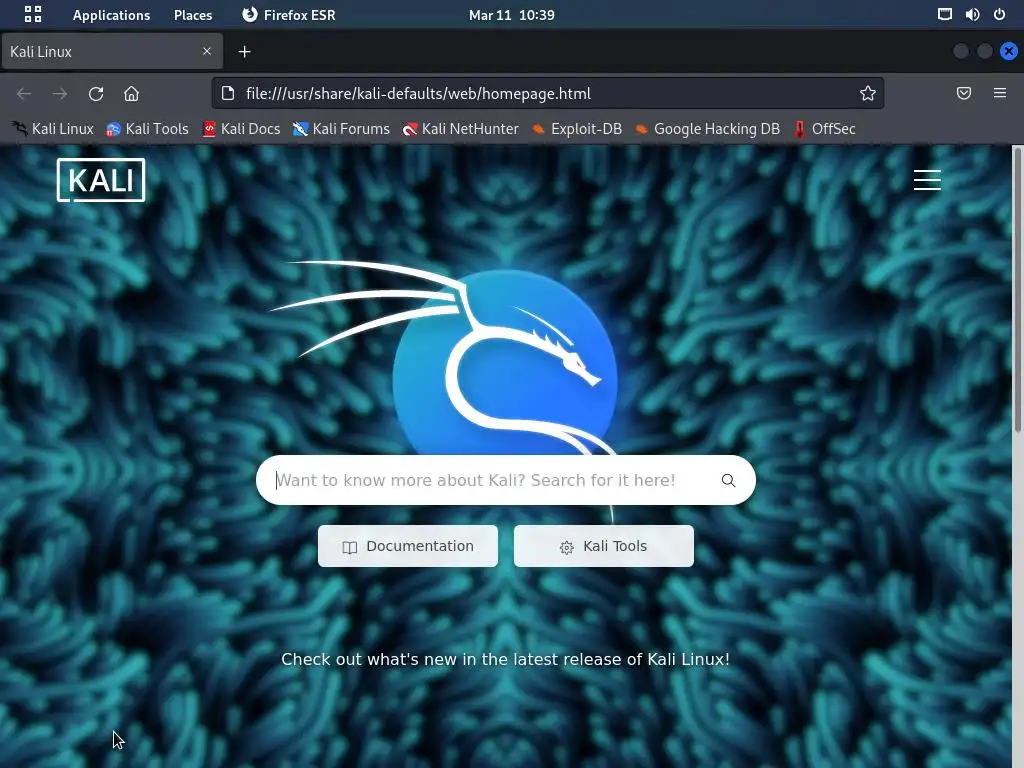Open the Places menu
Screen dimensions: 1024x768
pos(193,15)
